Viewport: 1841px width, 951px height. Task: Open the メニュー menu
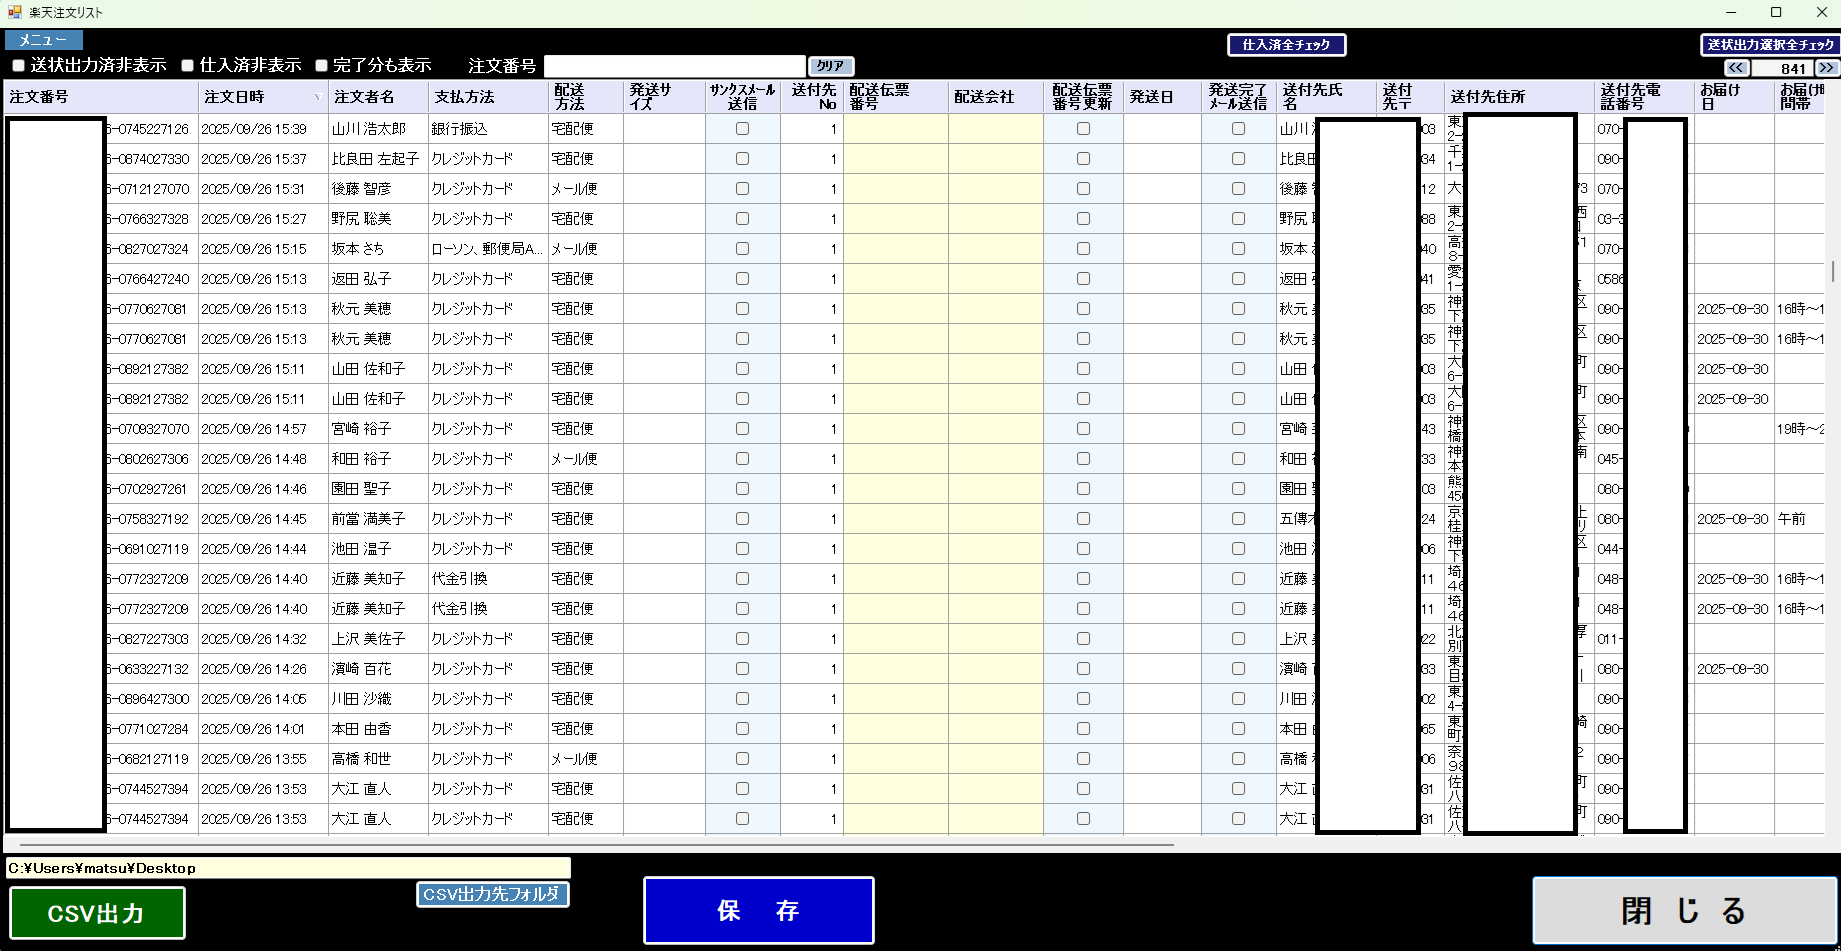(44, 40)
